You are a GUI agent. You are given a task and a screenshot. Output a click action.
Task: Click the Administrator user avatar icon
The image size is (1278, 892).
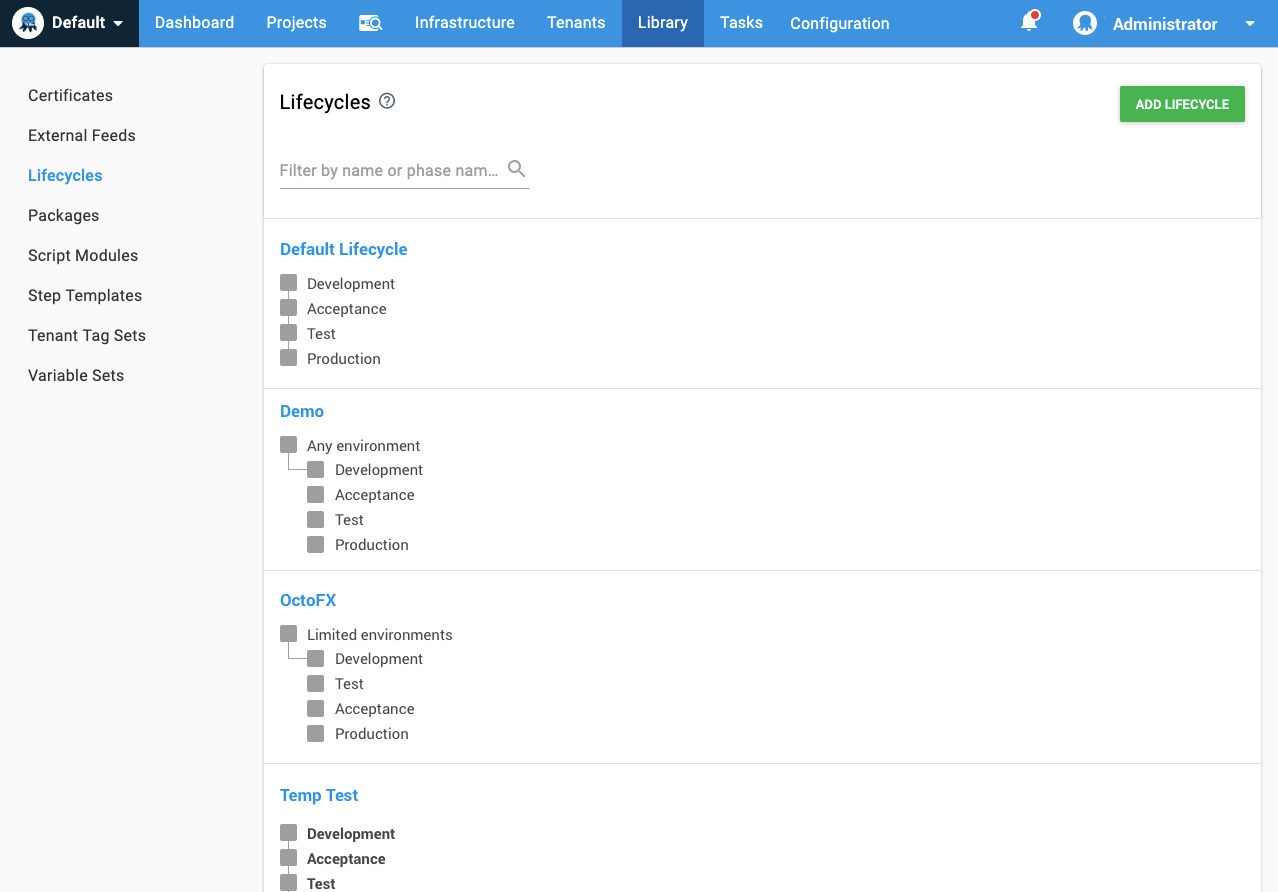pos(1085,23)
